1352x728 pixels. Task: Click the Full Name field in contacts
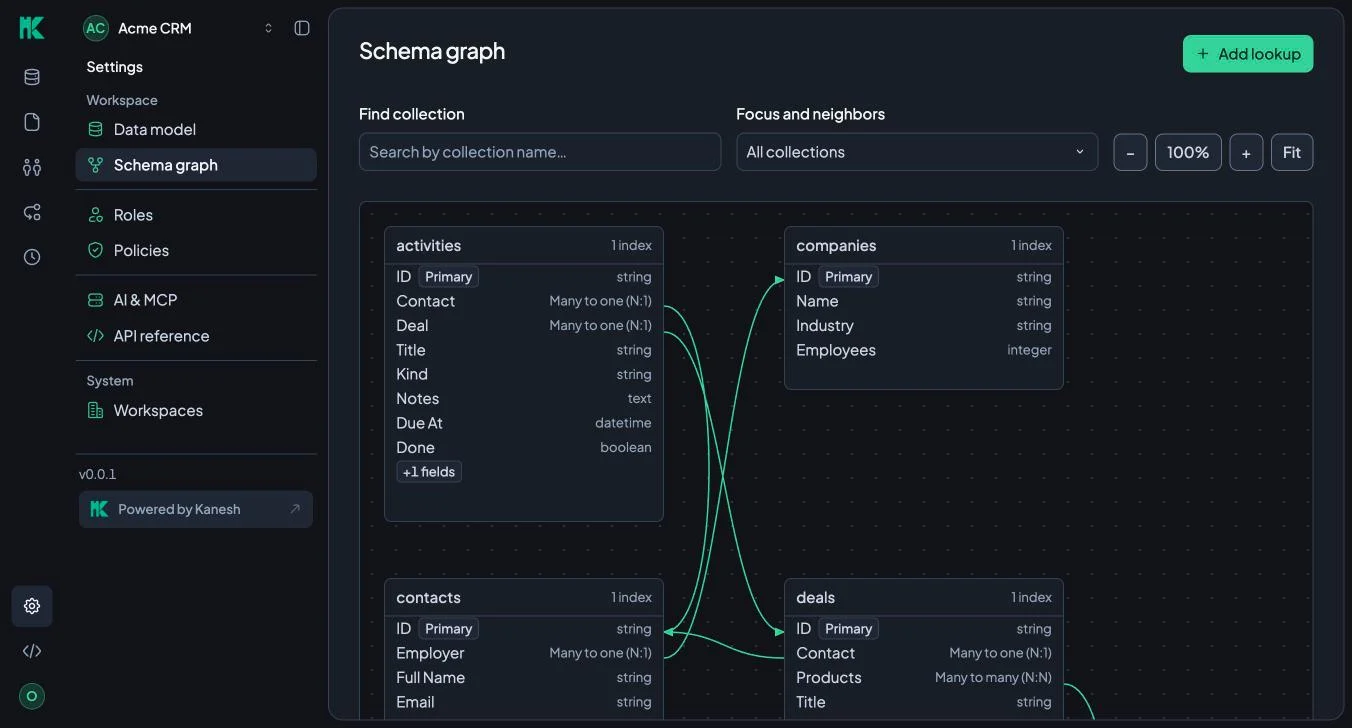(524, 678)
